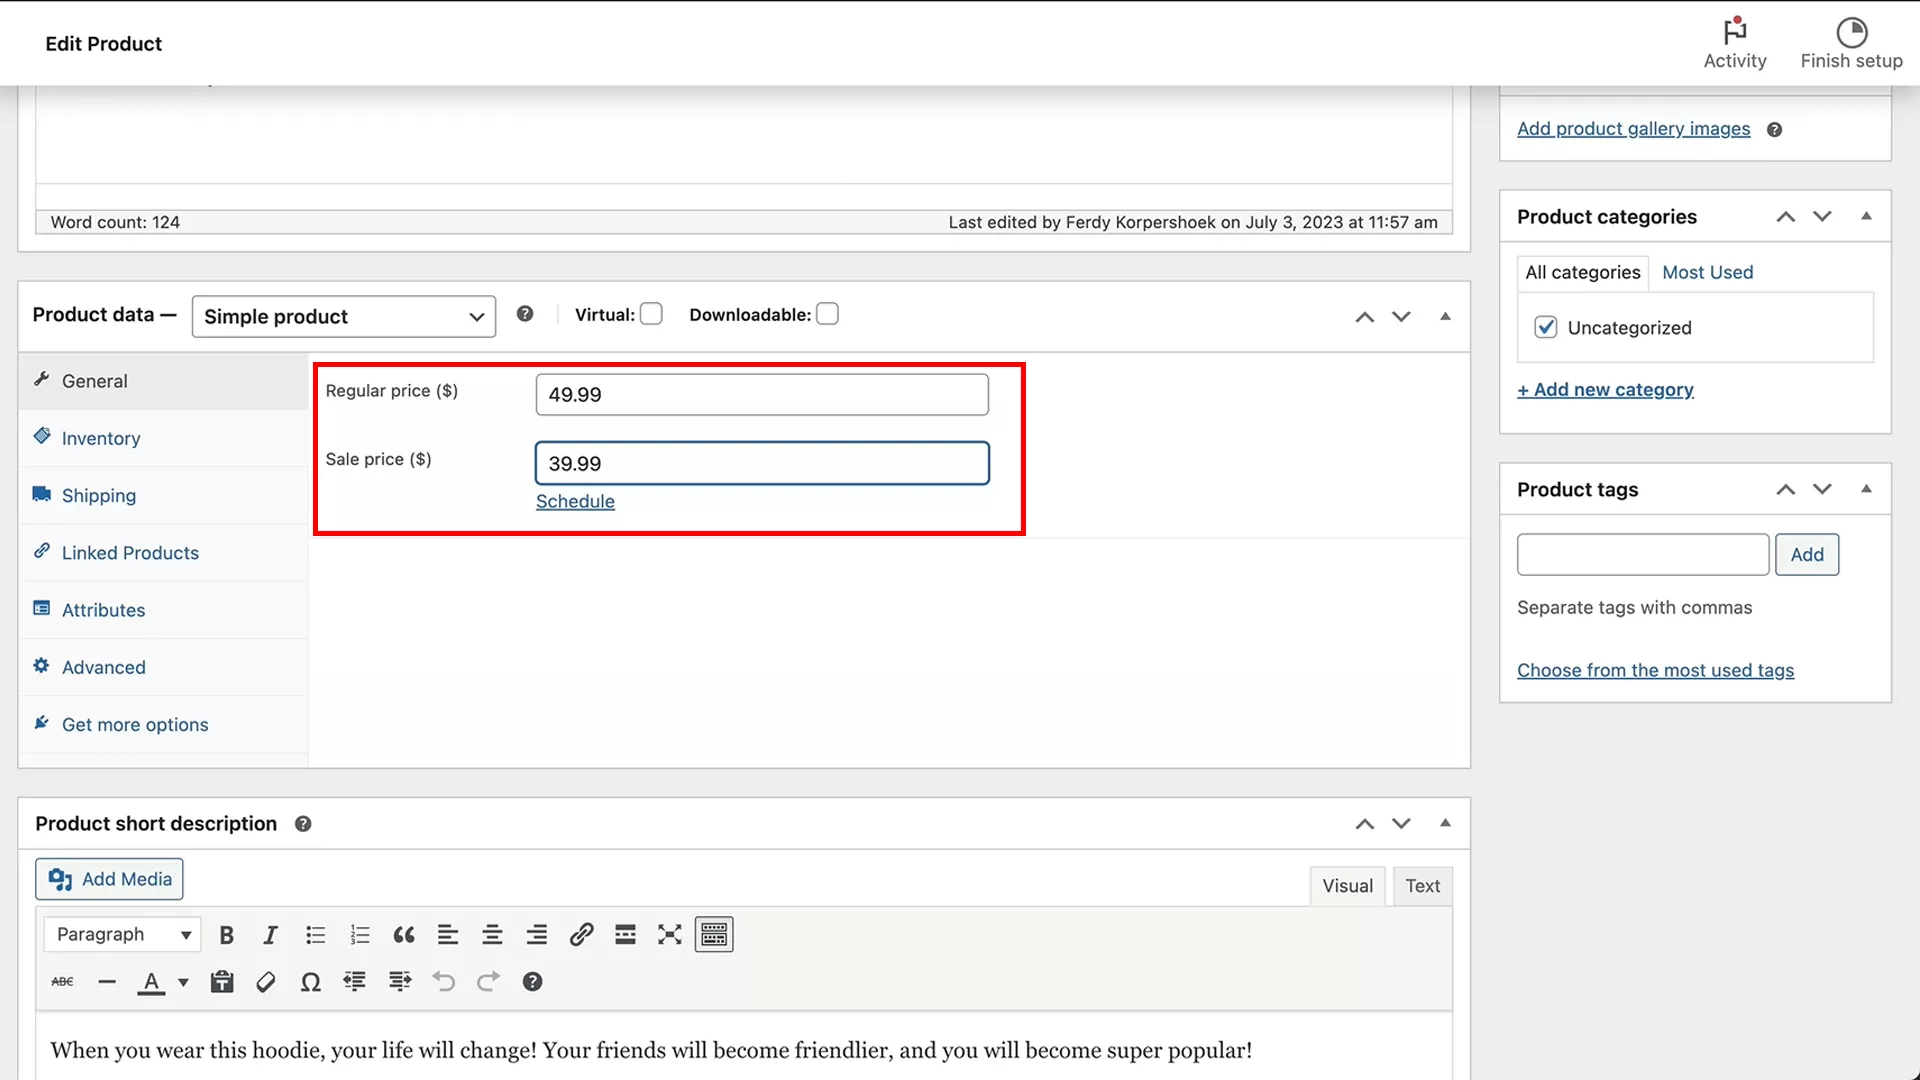Select the Italic formatting icon
The width and height of the screenshot is (1920, 1080).
tap(270, 934)
